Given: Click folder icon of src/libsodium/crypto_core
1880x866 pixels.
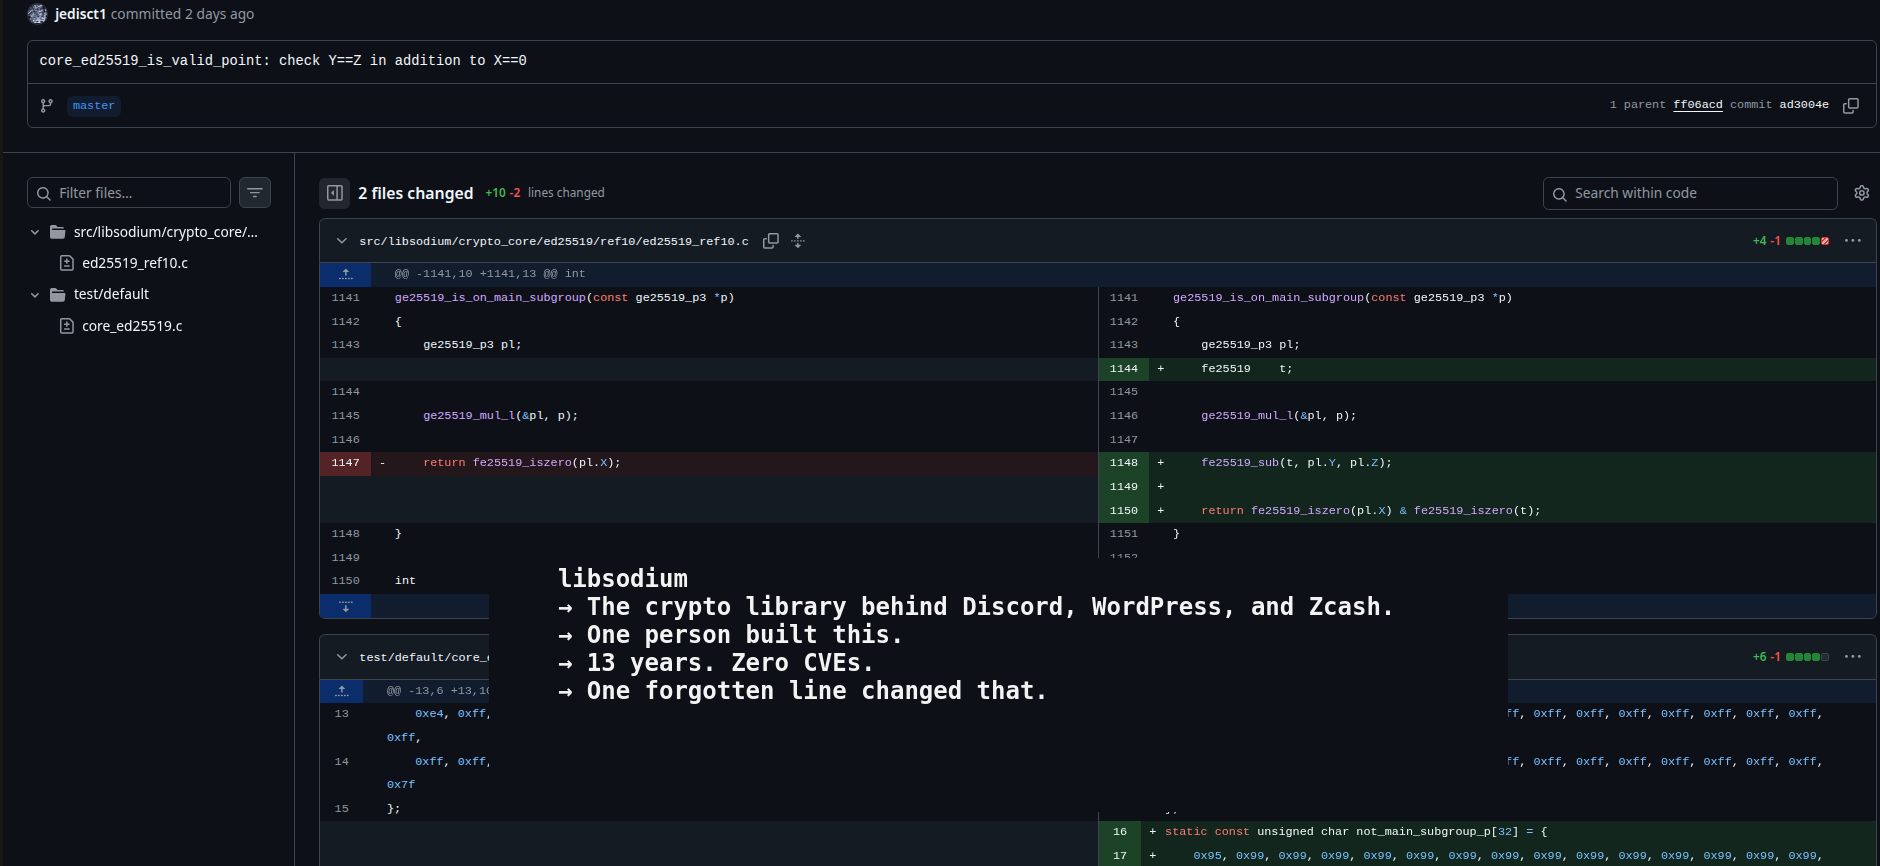Looking at the screenshot, I should pos(57,232).
